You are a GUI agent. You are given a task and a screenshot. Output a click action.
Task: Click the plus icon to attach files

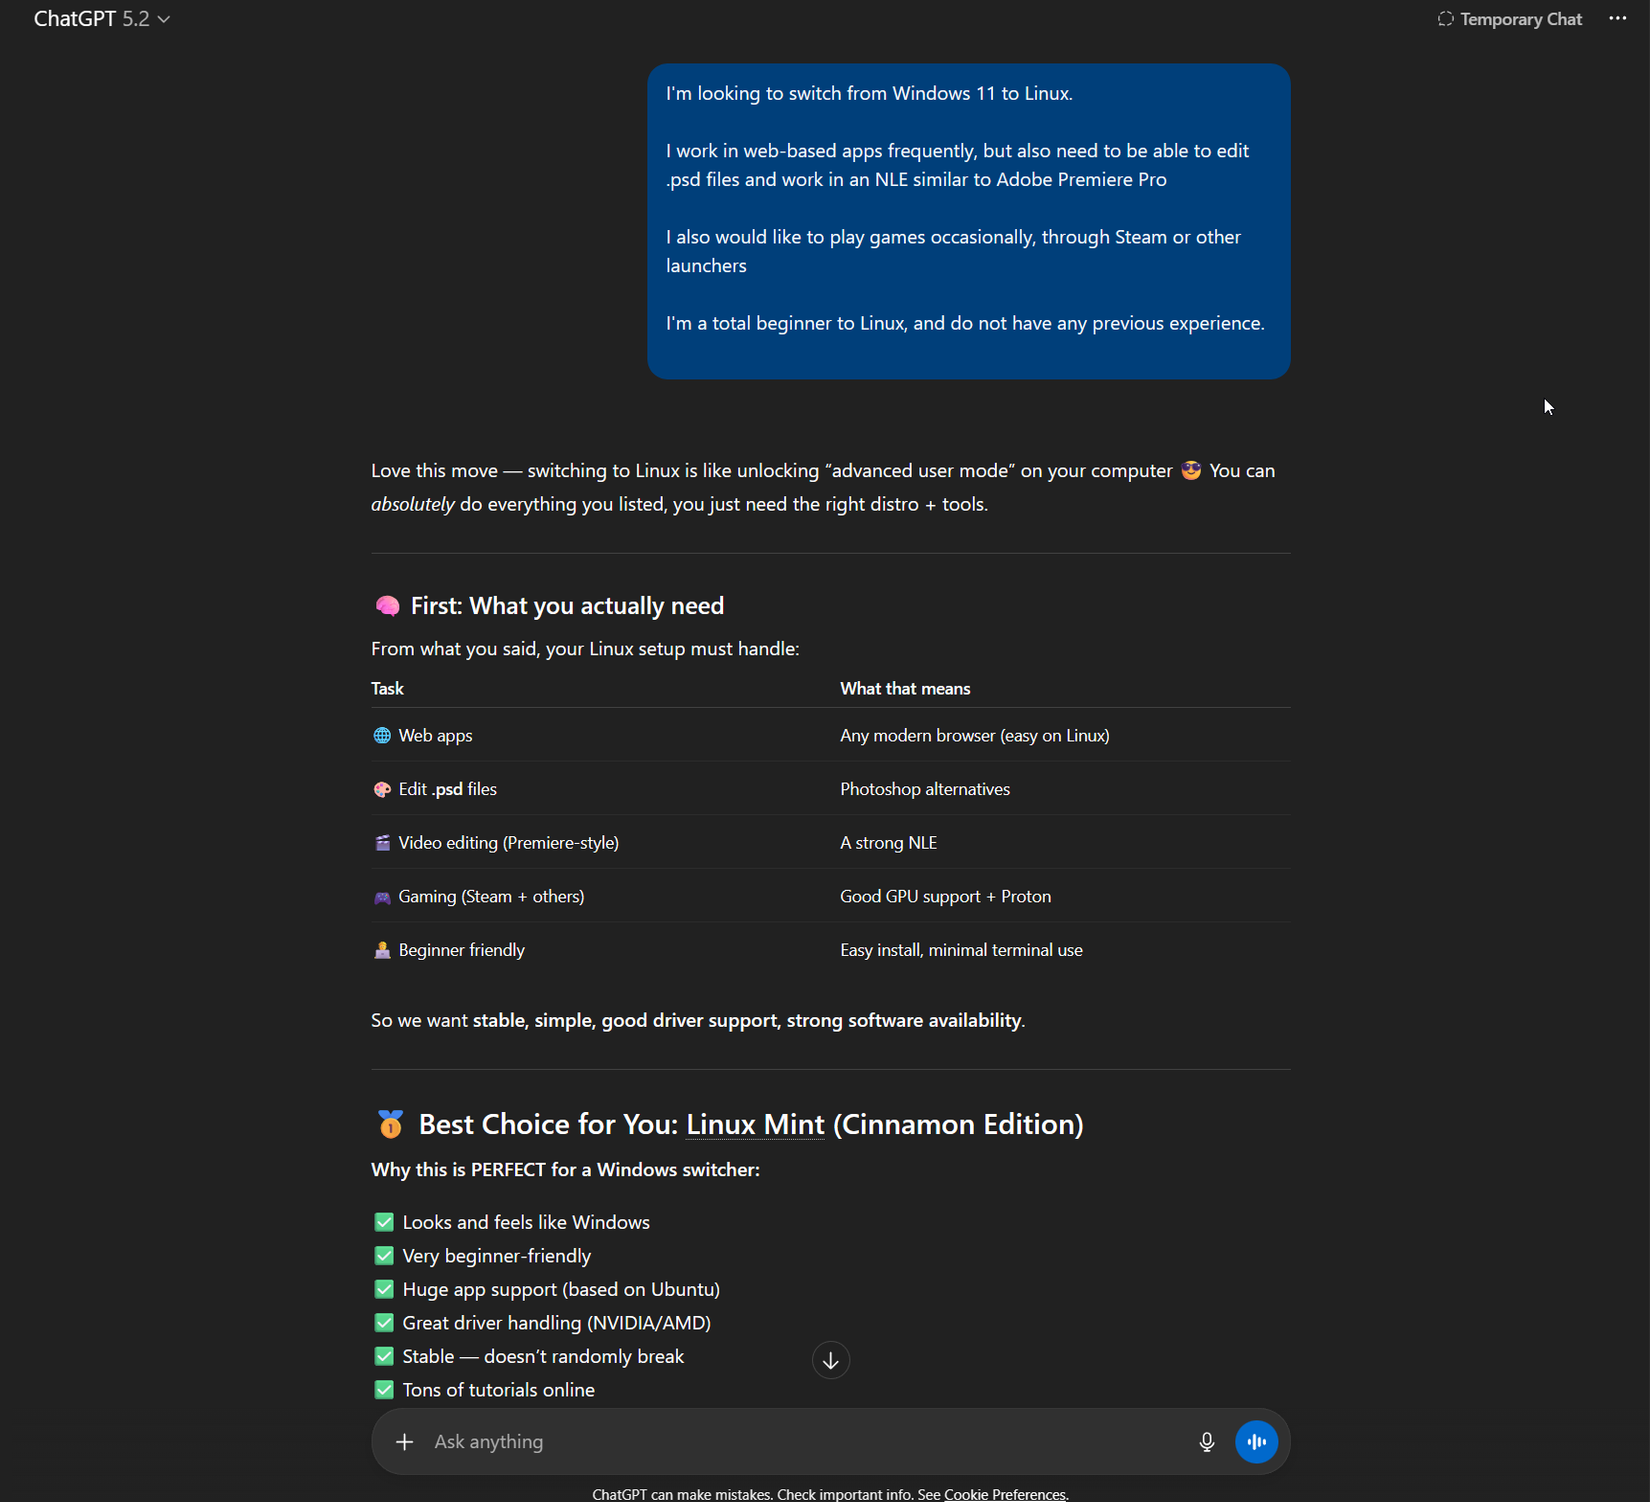(404, 1441)
